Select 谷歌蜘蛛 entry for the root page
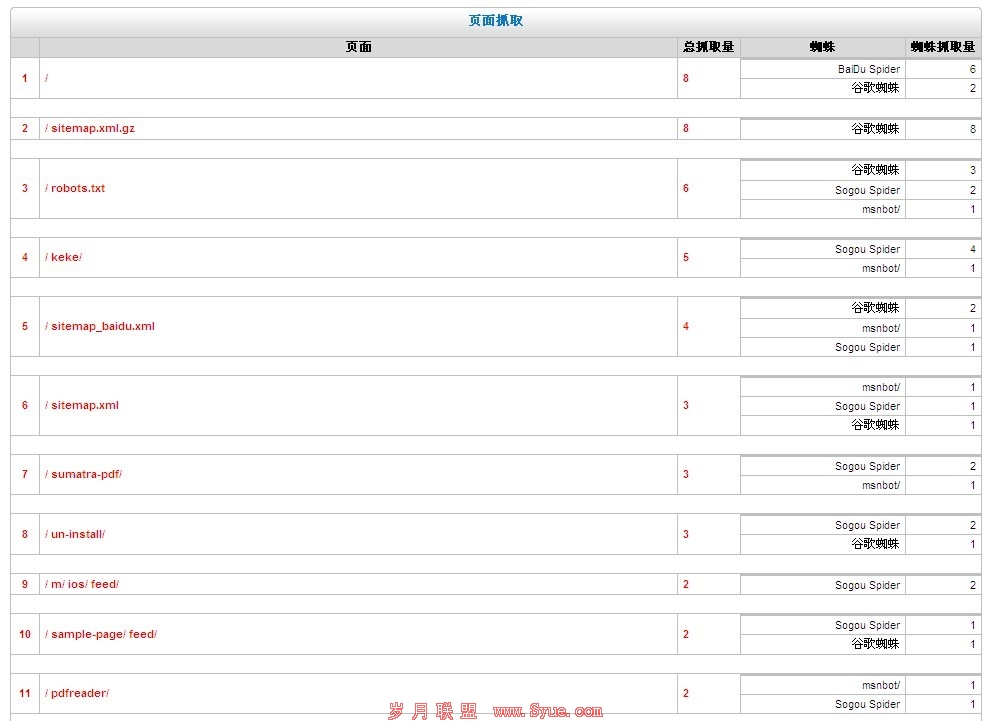This screenshot has height=721, width=989. (x=875, y=88)
